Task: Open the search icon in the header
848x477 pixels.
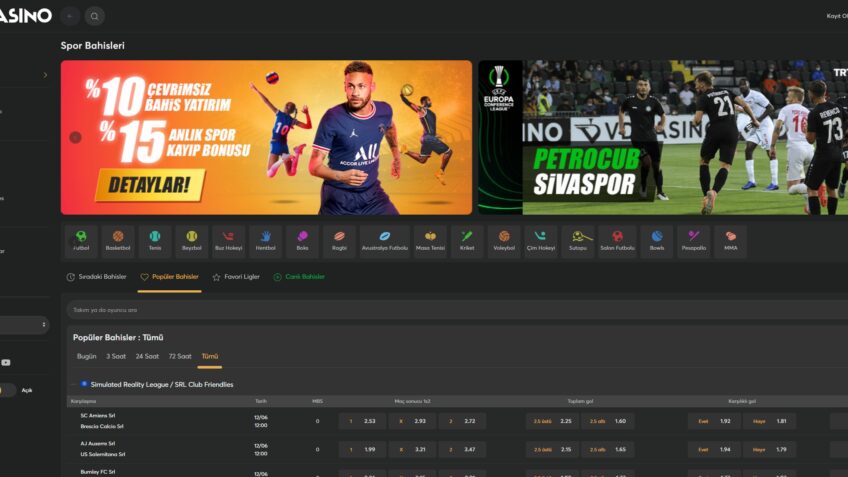Action: [94, 16]
